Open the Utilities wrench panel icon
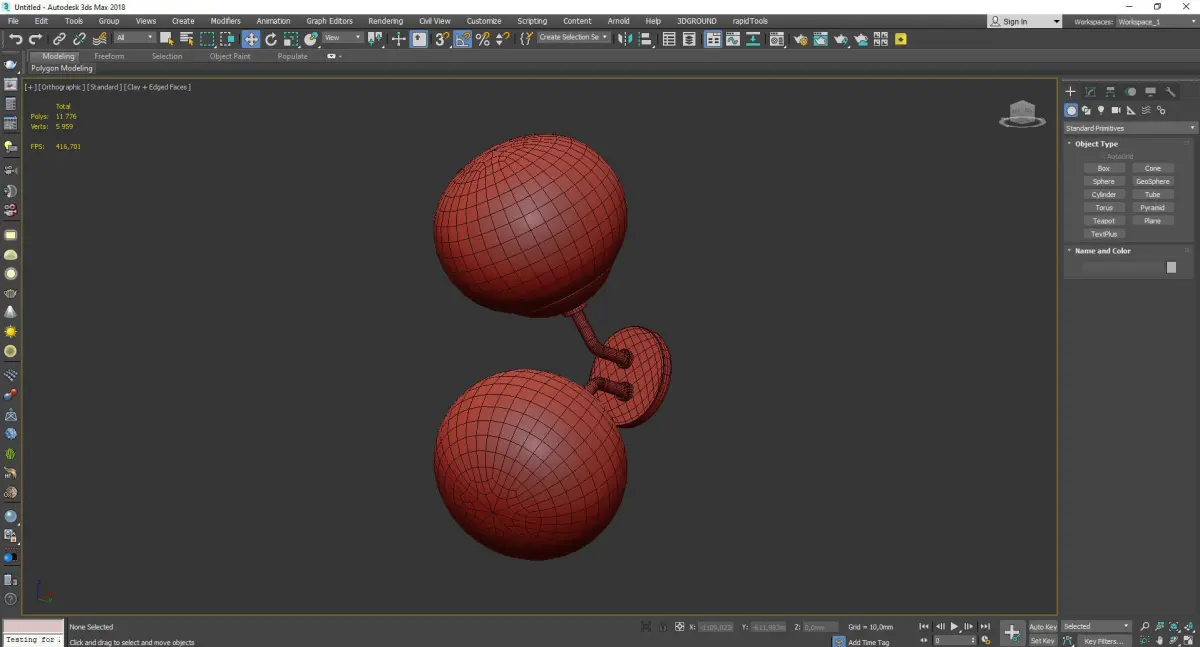The image size is (1200, 647). [1171, 92]
